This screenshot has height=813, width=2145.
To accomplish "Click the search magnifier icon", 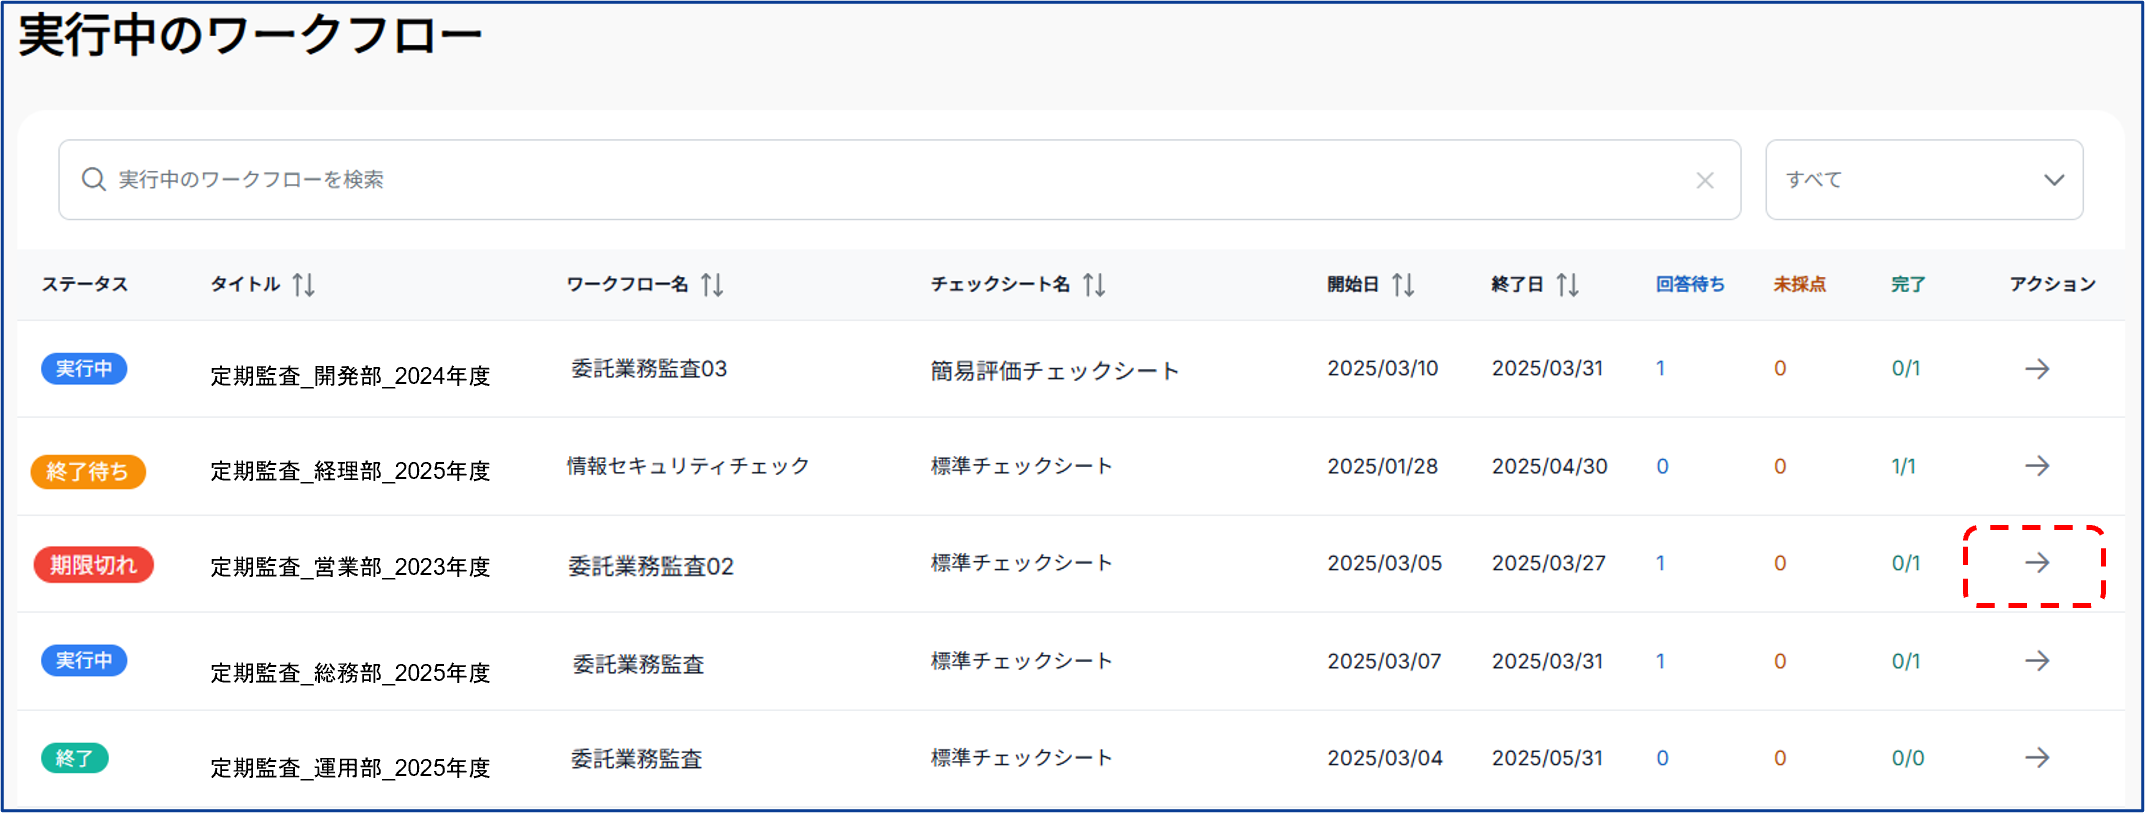I will 93,179.
